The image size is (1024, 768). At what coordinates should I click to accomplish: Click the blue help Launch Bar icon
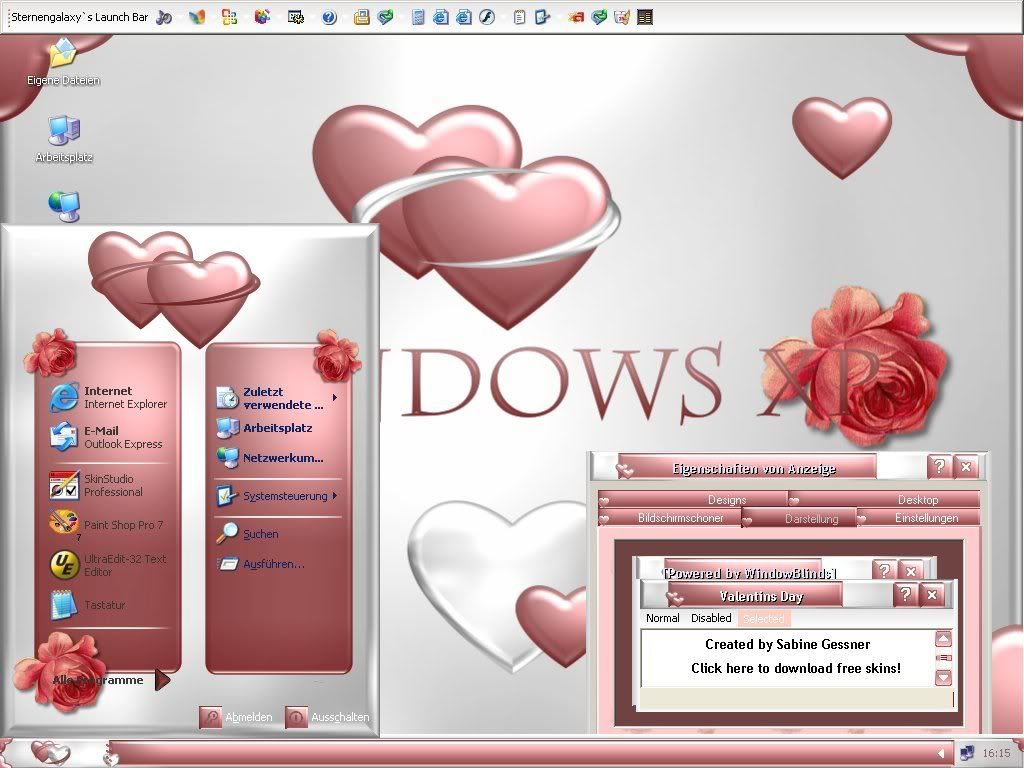coord(329,17)
